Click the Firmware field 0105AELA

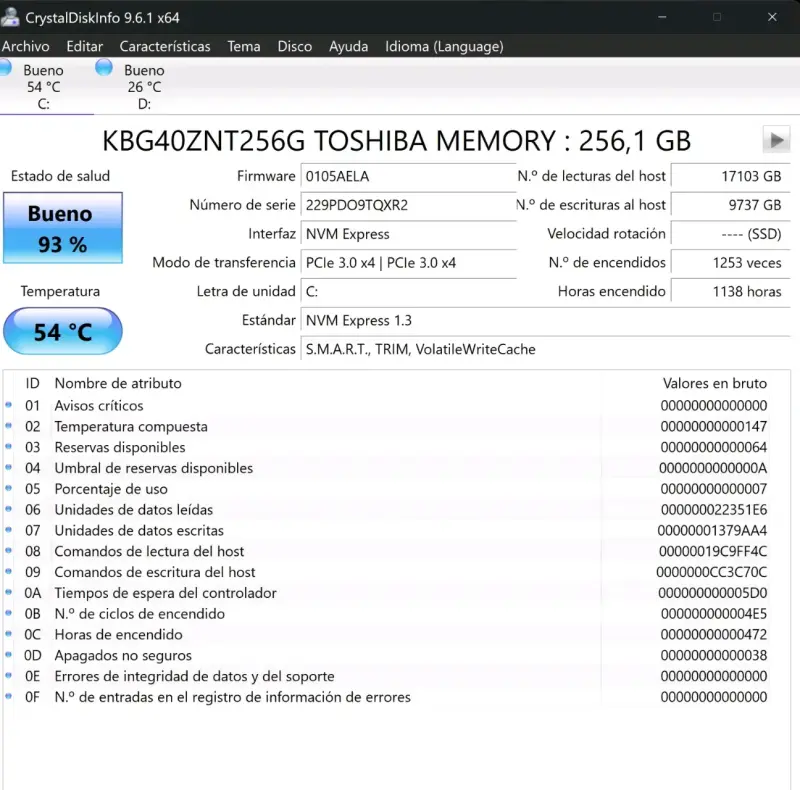pyautogui.click(x=408, y=177)
